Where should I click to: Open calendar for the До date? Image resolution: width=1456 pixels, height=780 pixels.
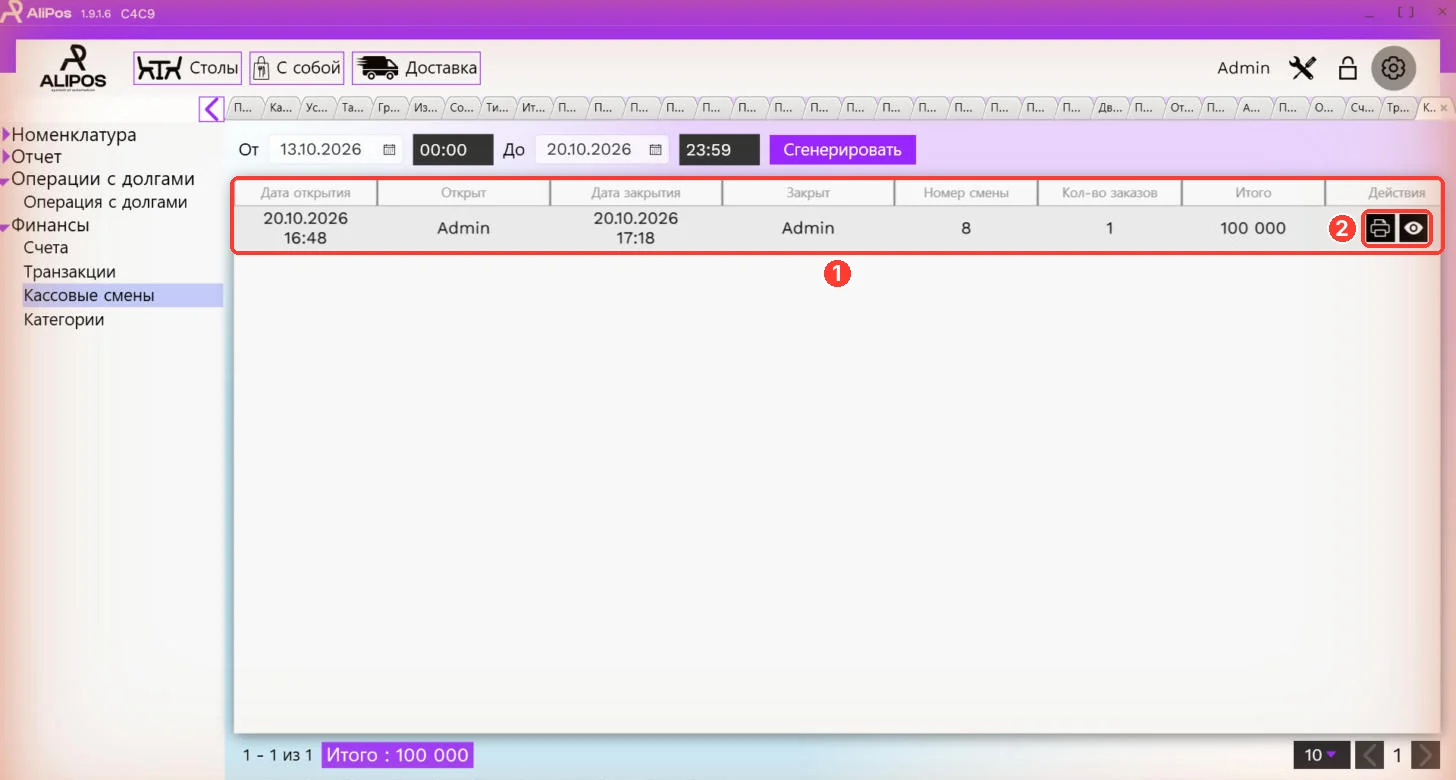click(x=656, y=150)
